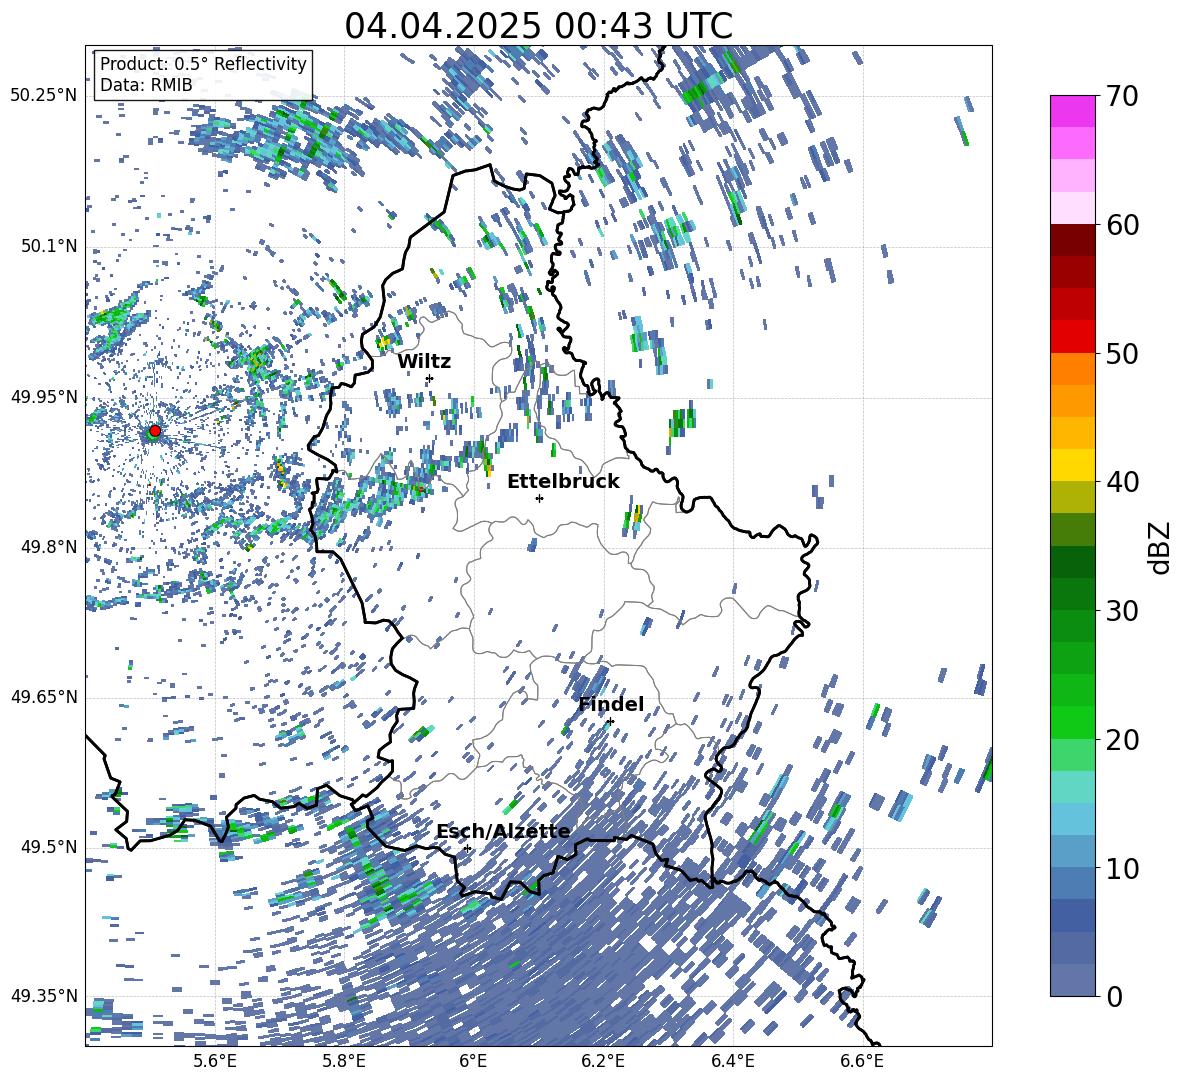This screenshot has height=1081, width=1184.
Task: Click the bright red colorbar segment near 50
Action: [x=1072, y=337]
